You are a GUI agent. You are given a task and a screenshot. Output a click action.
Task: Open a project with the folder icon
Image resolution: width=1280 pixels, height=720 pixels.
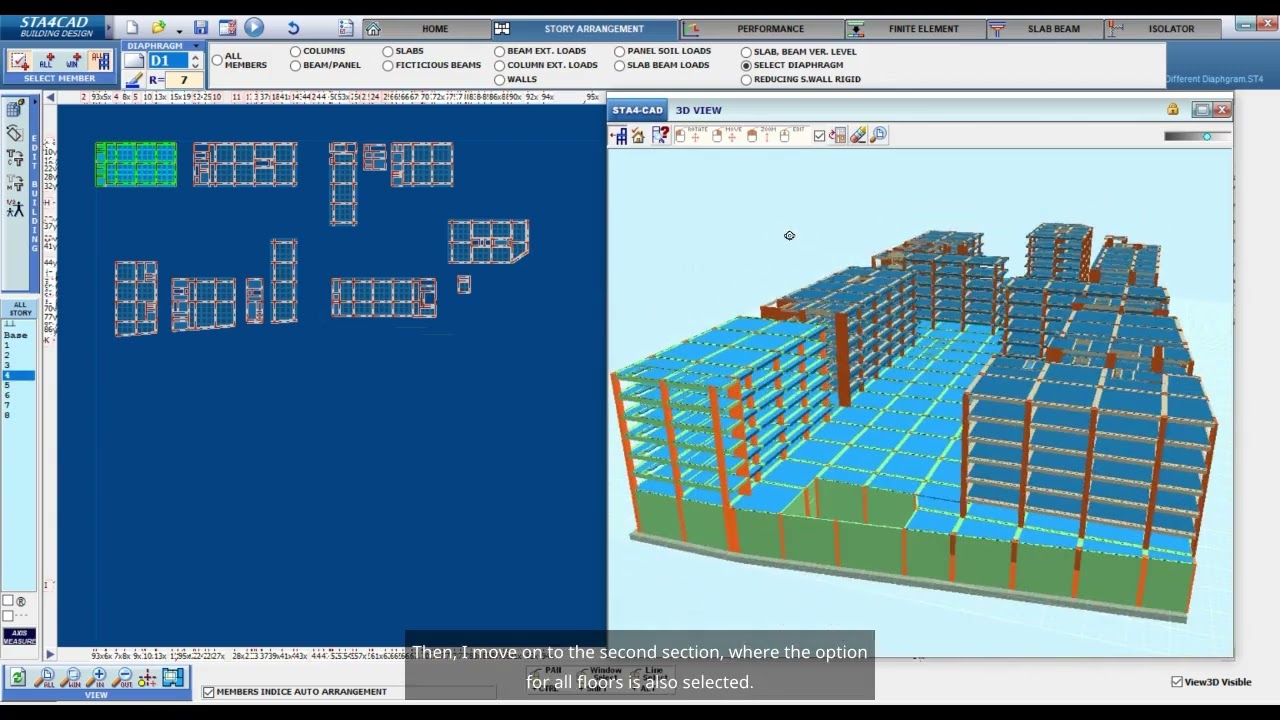tap(158, 28)
